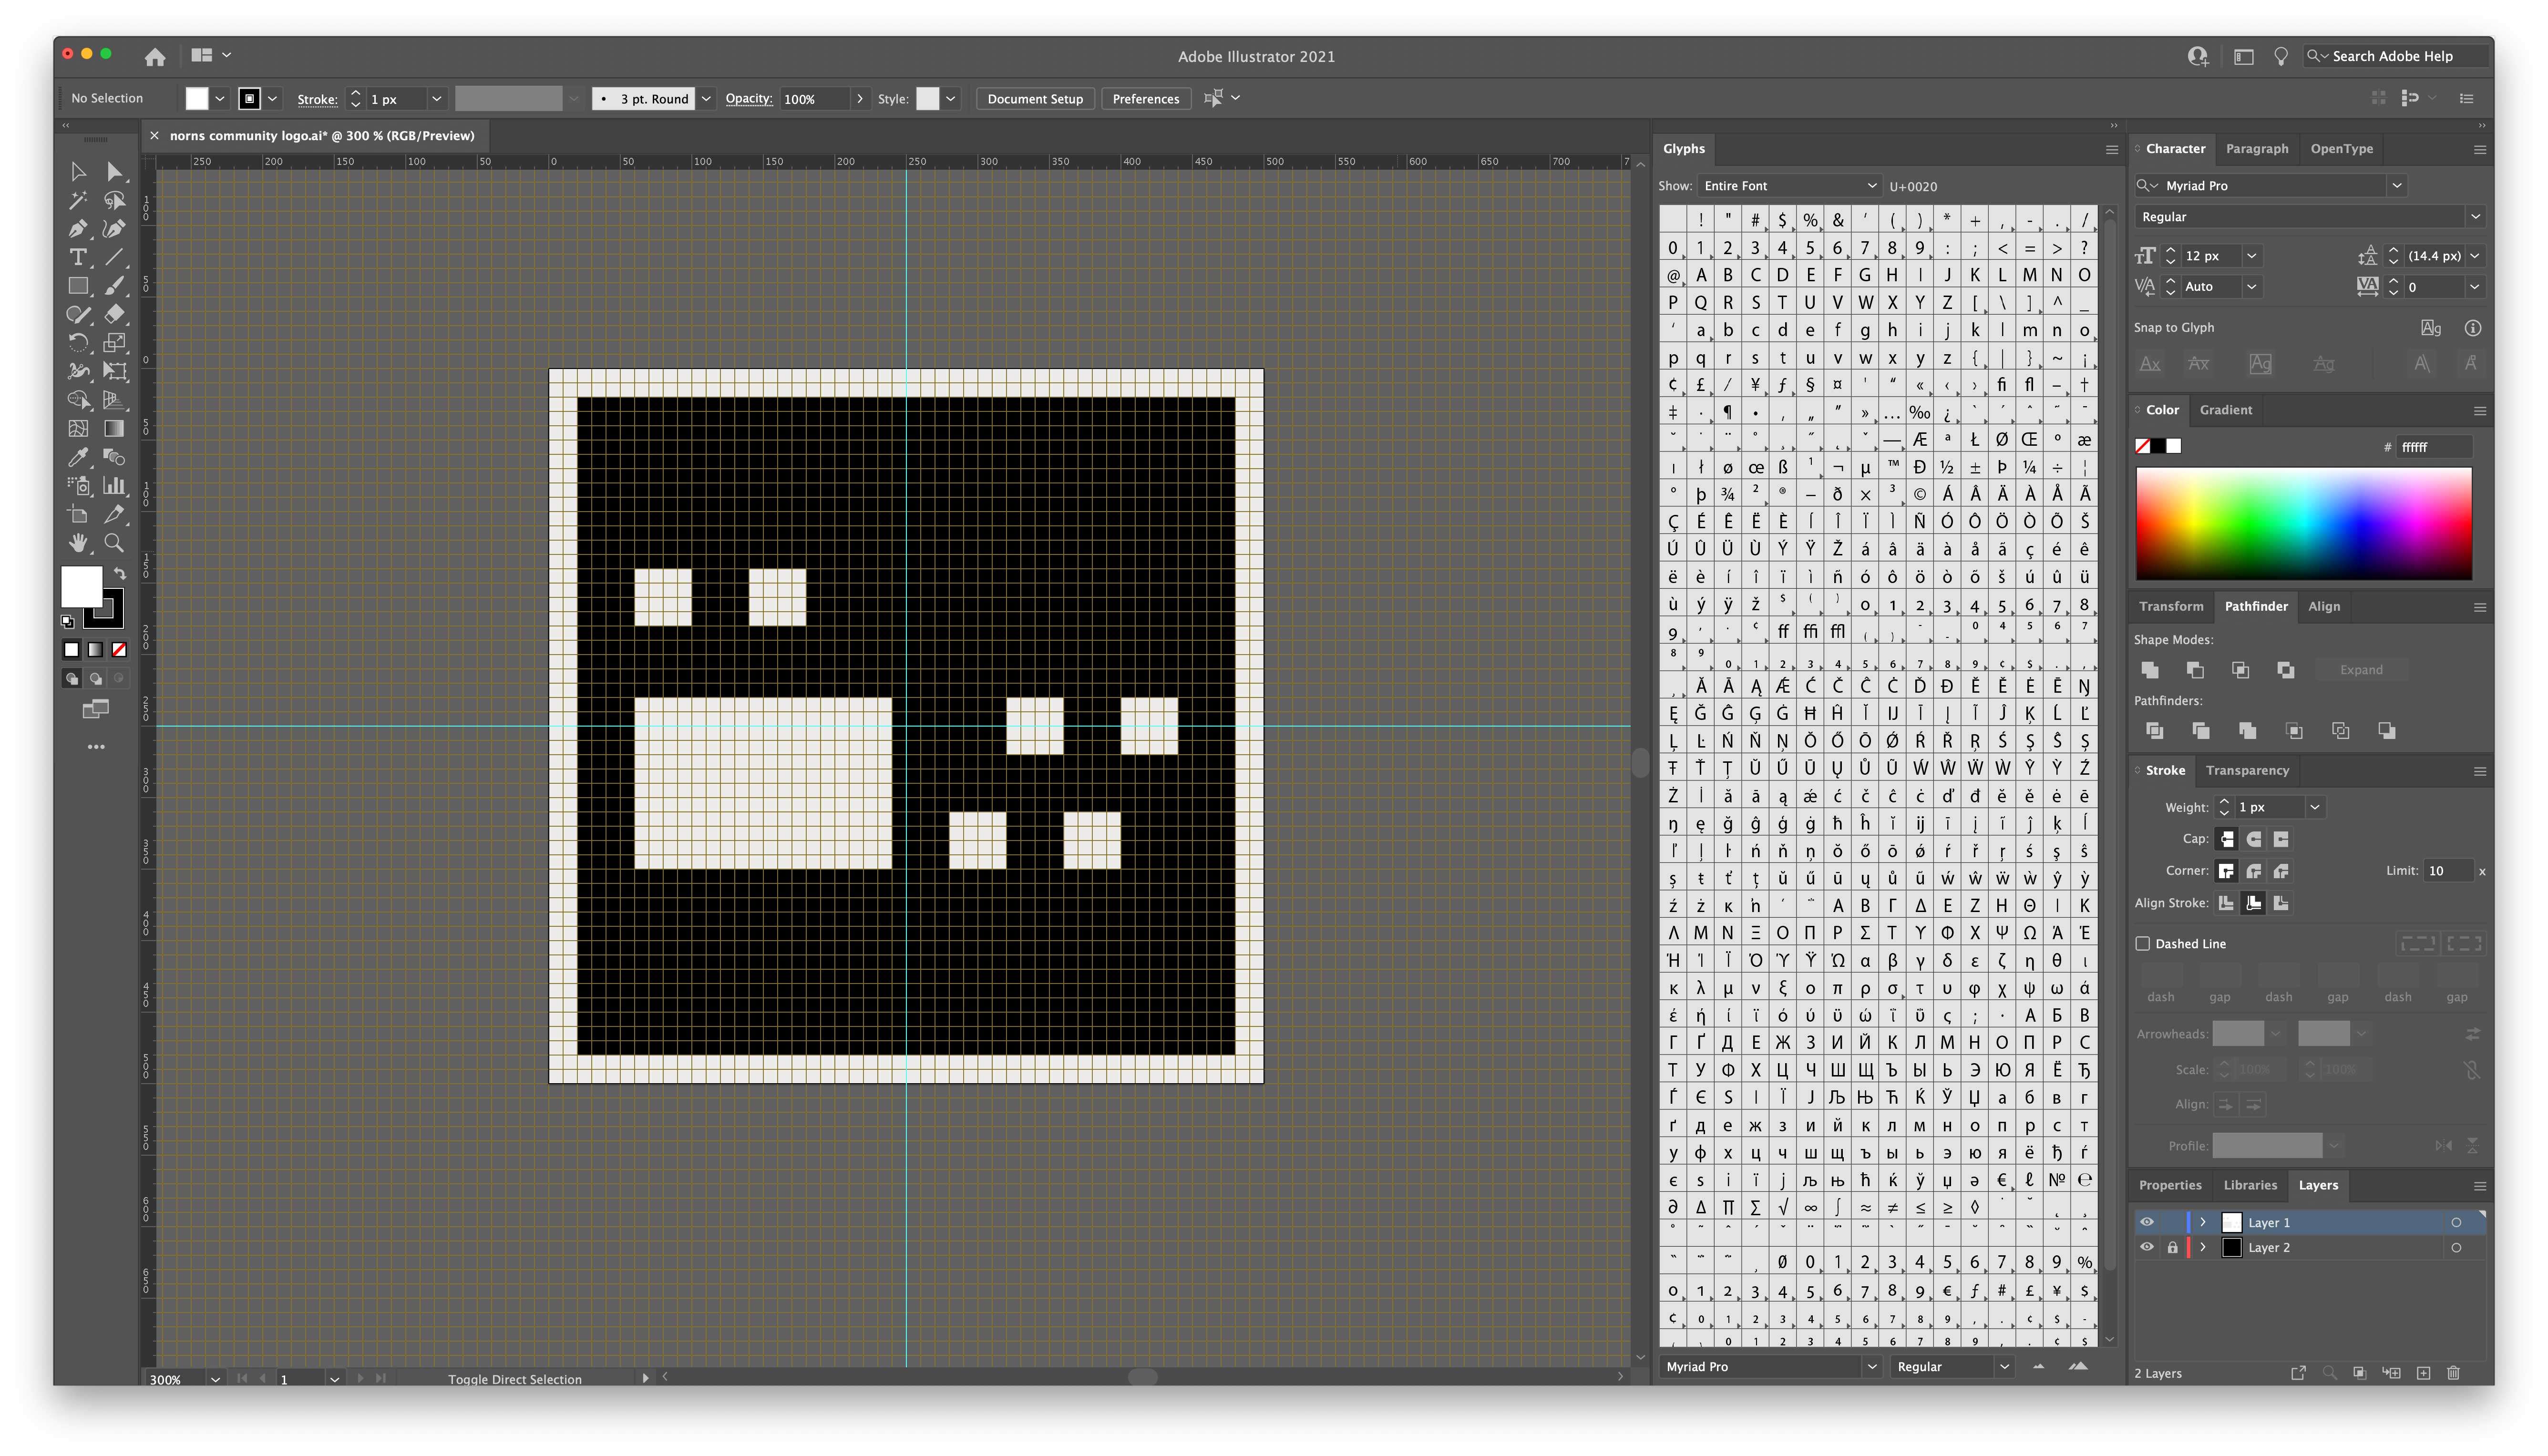Select the Eraser tool

115,314
